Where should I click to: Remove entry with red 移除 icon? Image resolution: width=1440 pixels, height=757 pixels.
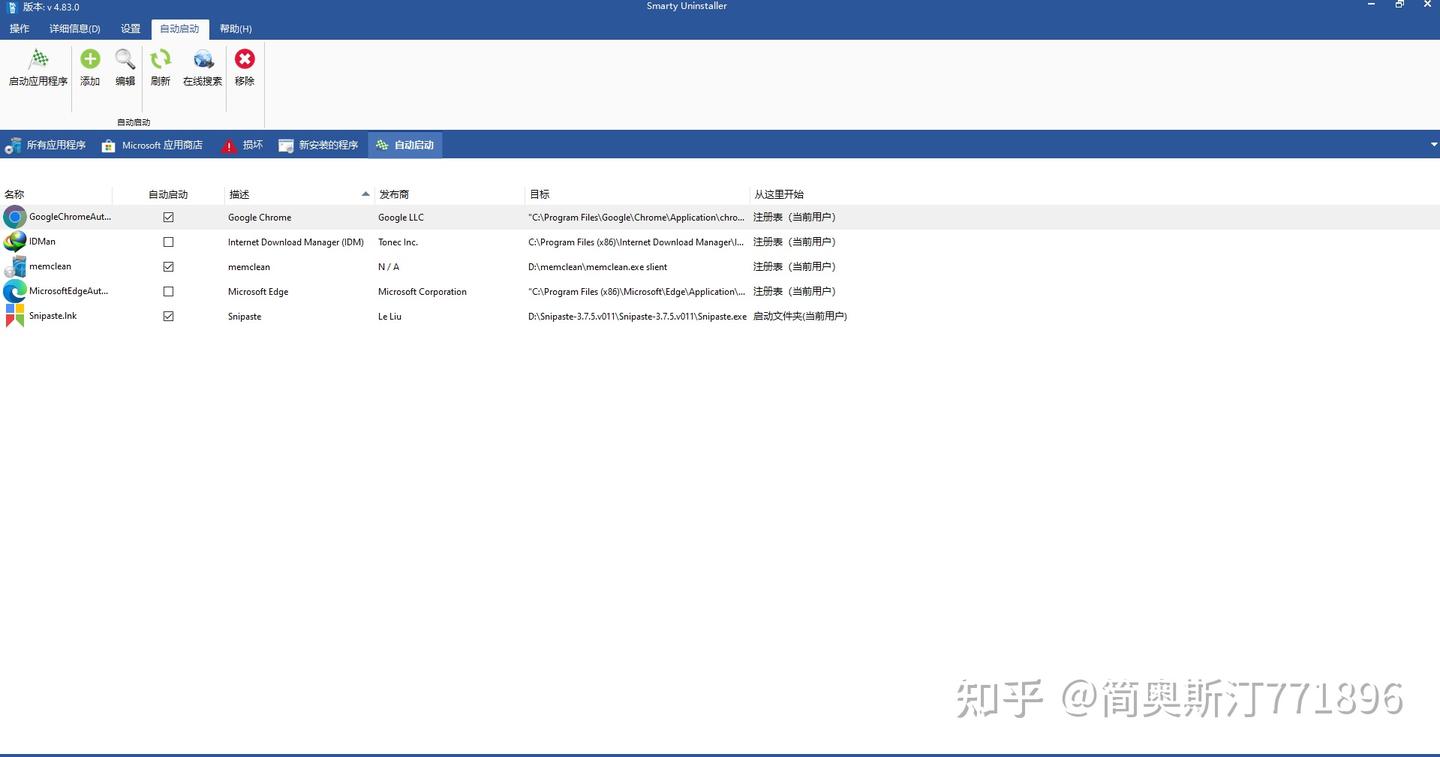(245, 60)
